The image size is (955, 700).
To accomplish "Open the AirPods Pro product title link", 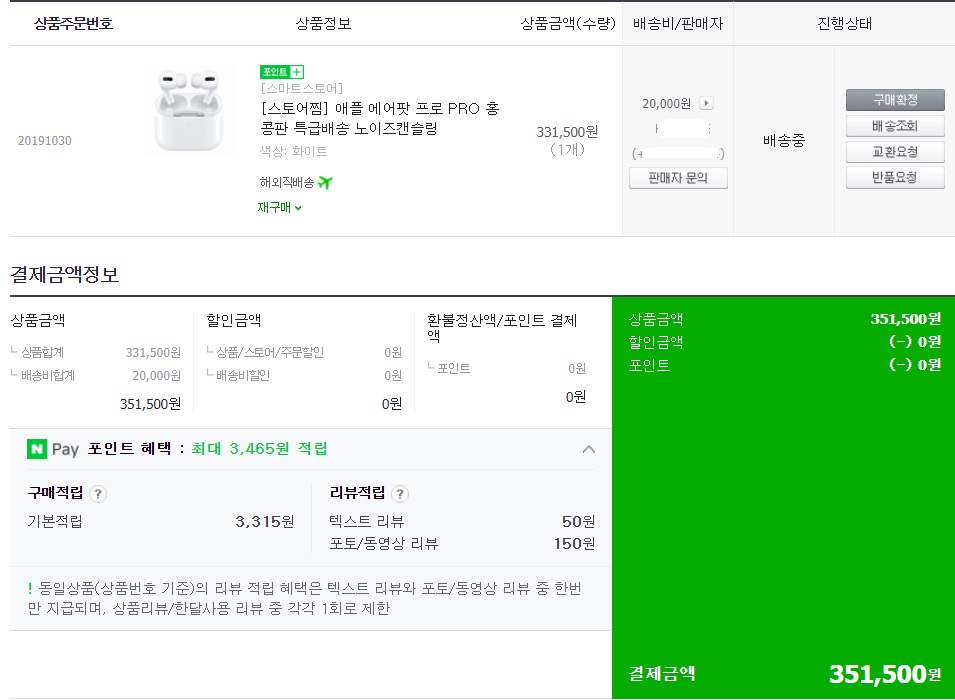I will 380,118.
